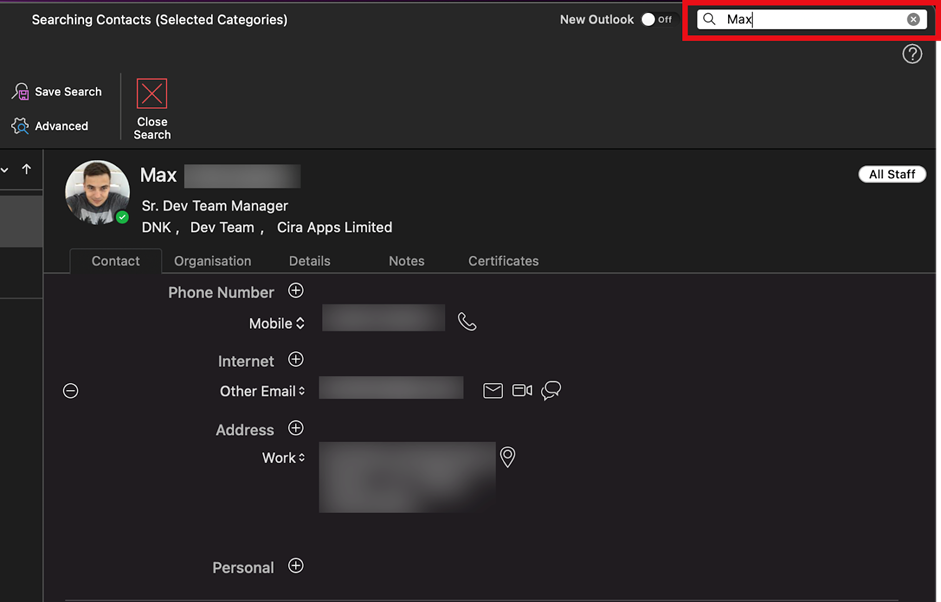Click the Cira Apps Limited company text
This screenshot has width=941, height=602.
pos(334,227)
